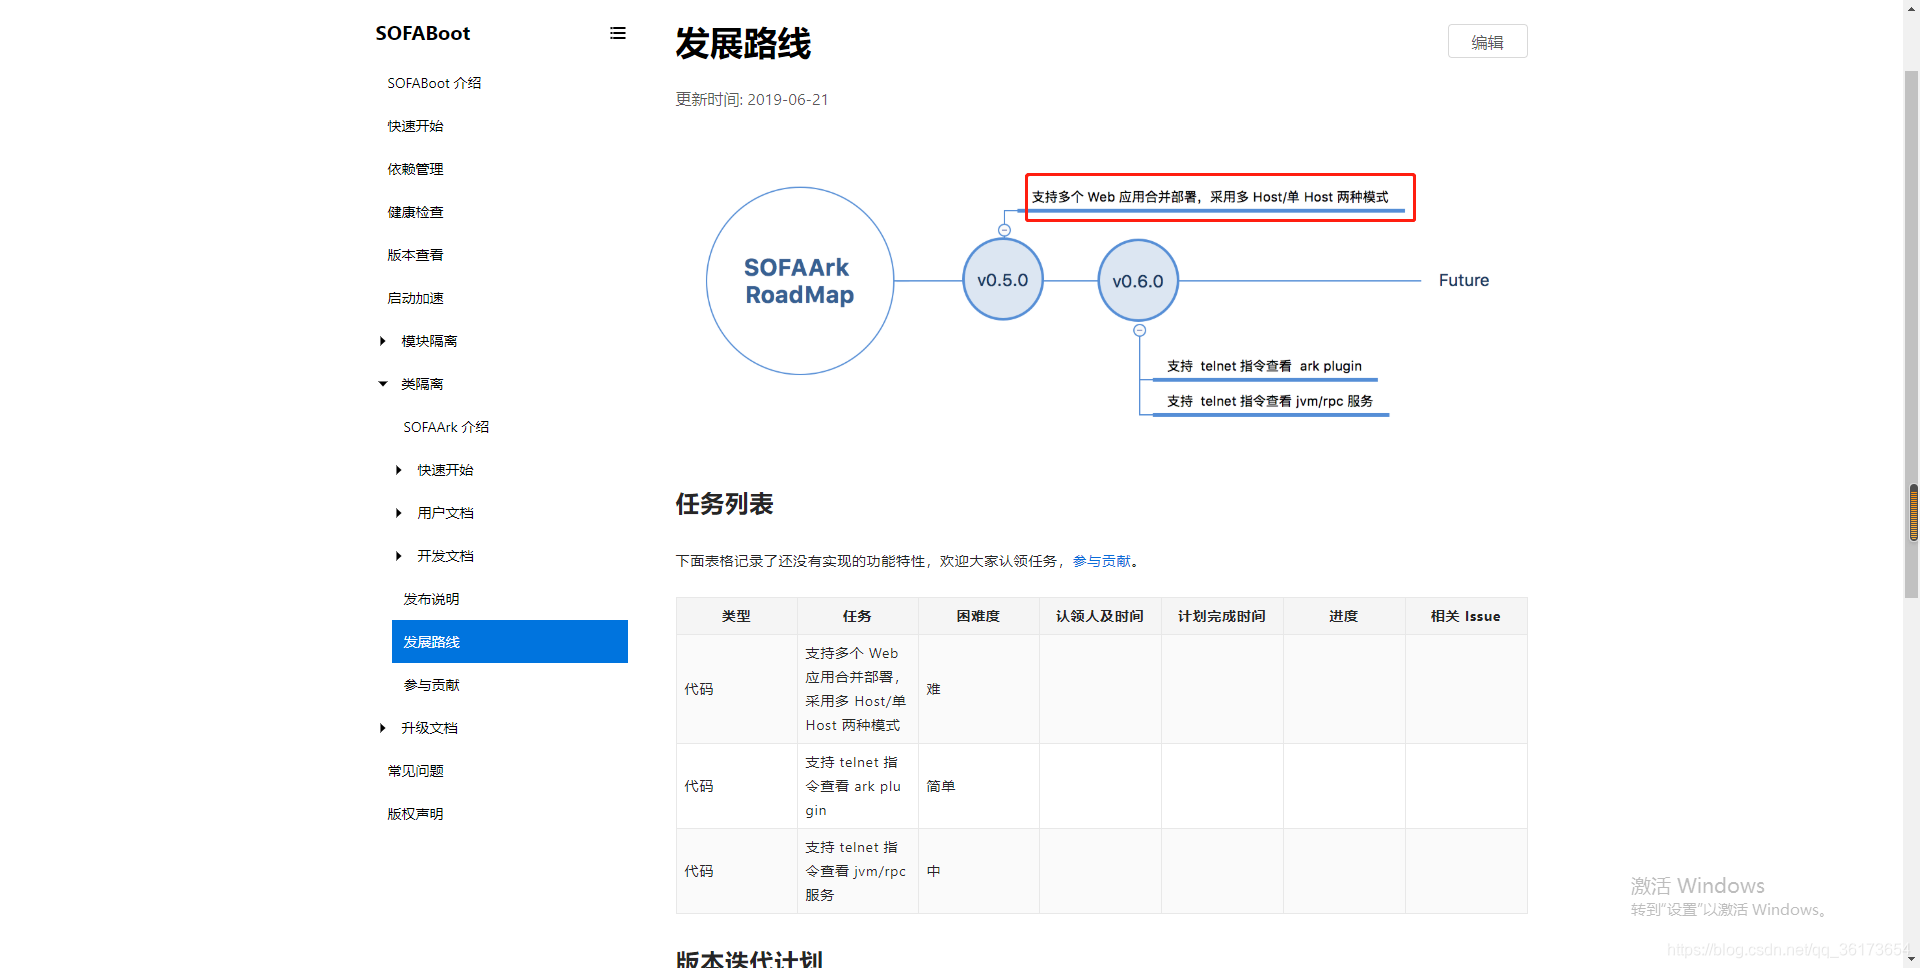Click the v0.5.0 roadmap node
1920x968 pixels.
click(1003, 280)
